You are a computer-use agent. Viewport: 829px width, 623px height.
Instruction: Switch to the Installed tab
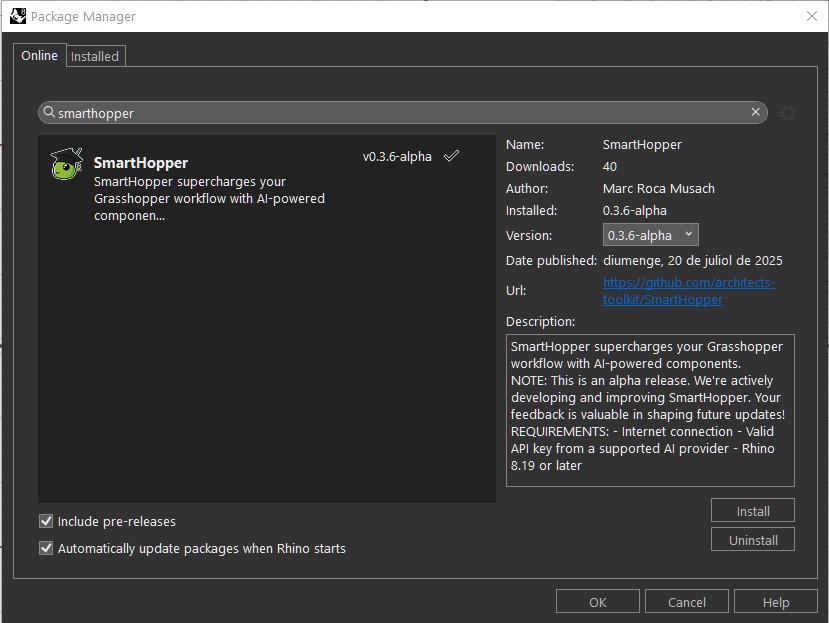95,56
